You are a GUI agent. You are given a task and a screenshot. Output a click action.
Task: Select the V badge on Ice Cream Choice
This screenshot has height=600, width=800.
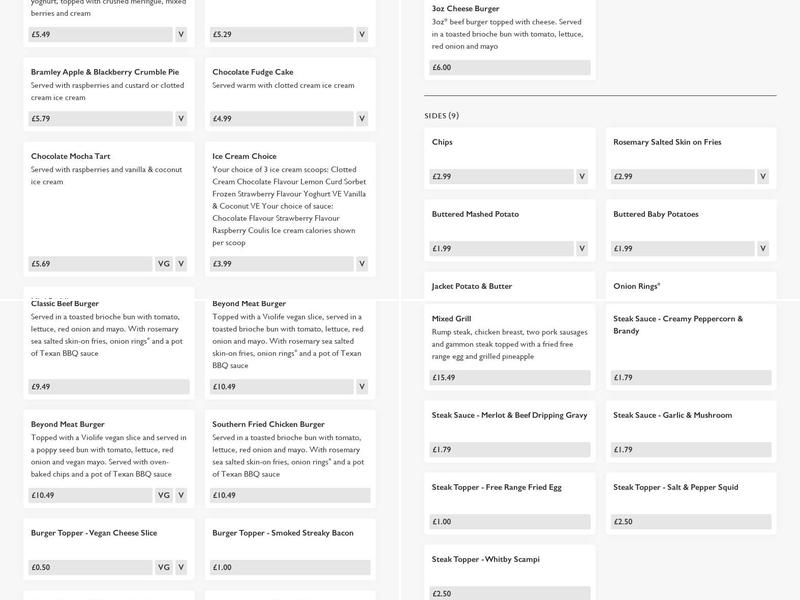point(362,264)
